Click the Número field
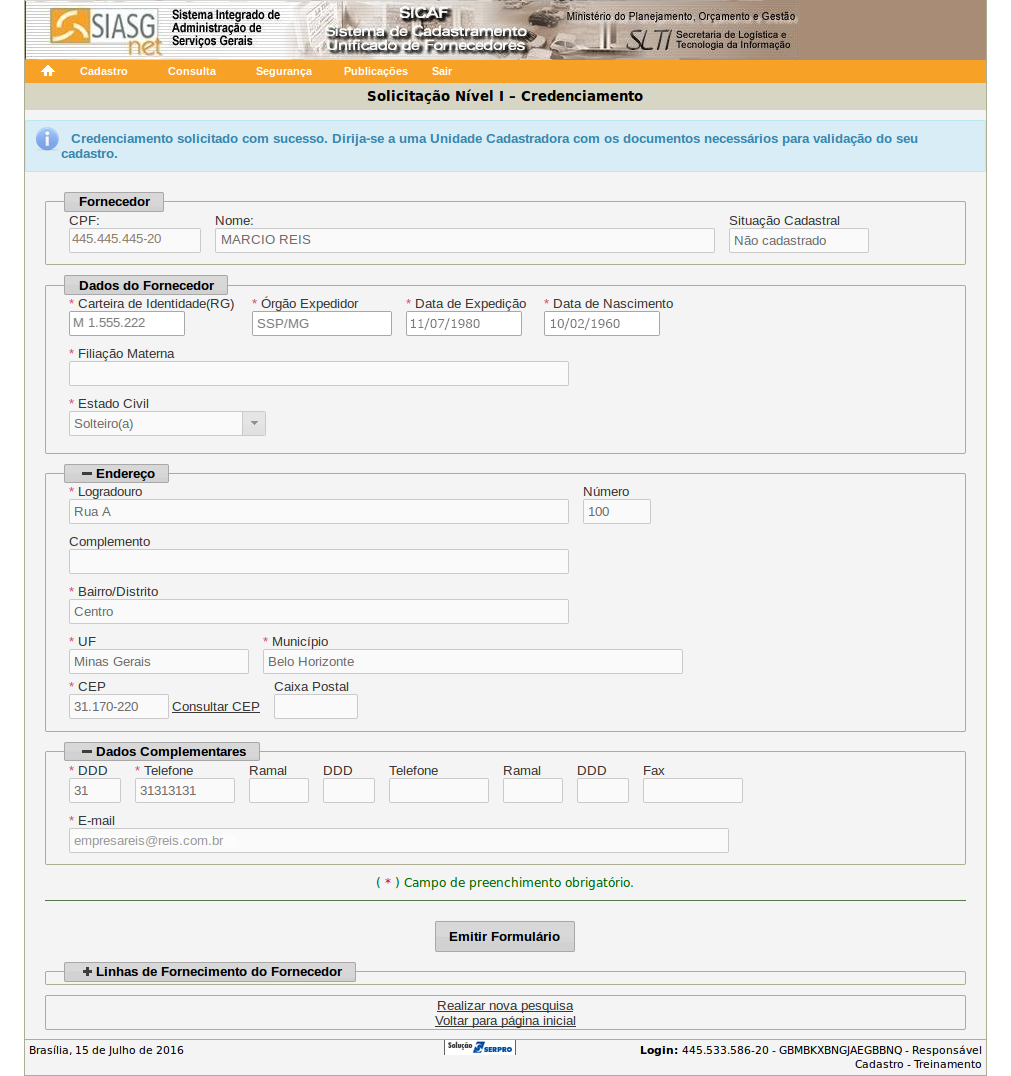The image size is (1011, 1076). [616, 511]
